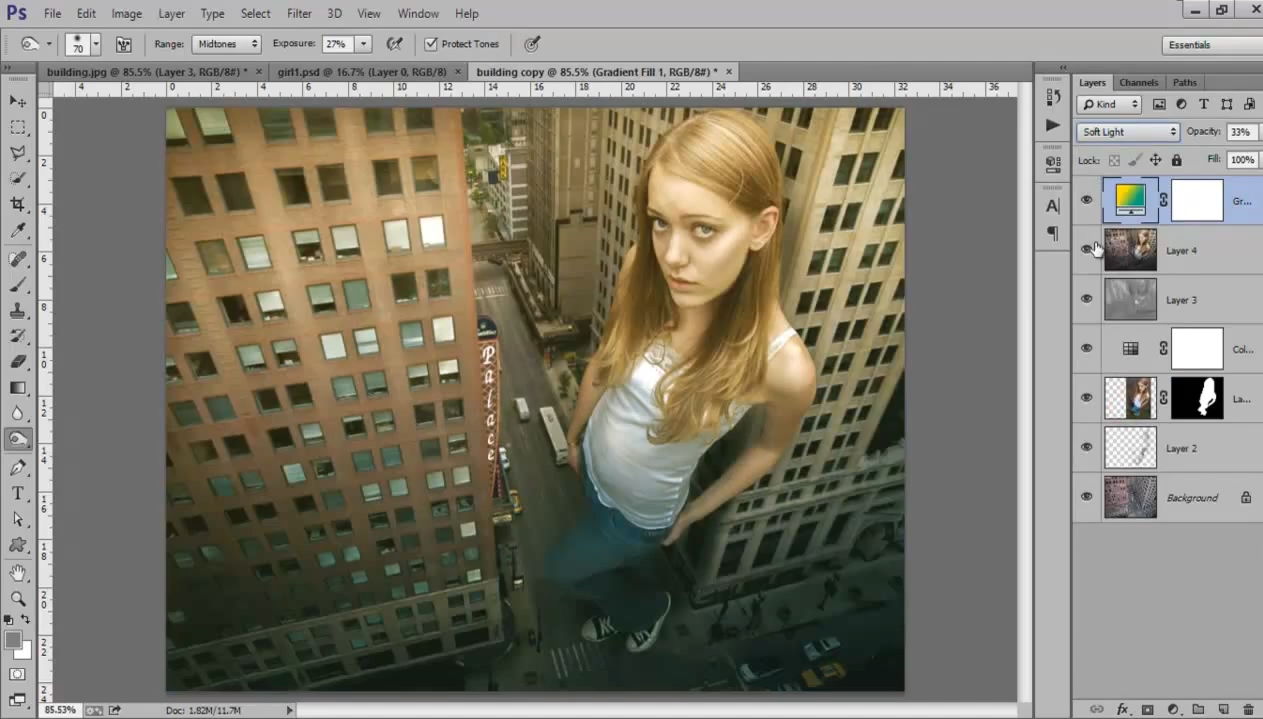
Task: Toggle visibility of Layer 3
Action: [1086, 299]
